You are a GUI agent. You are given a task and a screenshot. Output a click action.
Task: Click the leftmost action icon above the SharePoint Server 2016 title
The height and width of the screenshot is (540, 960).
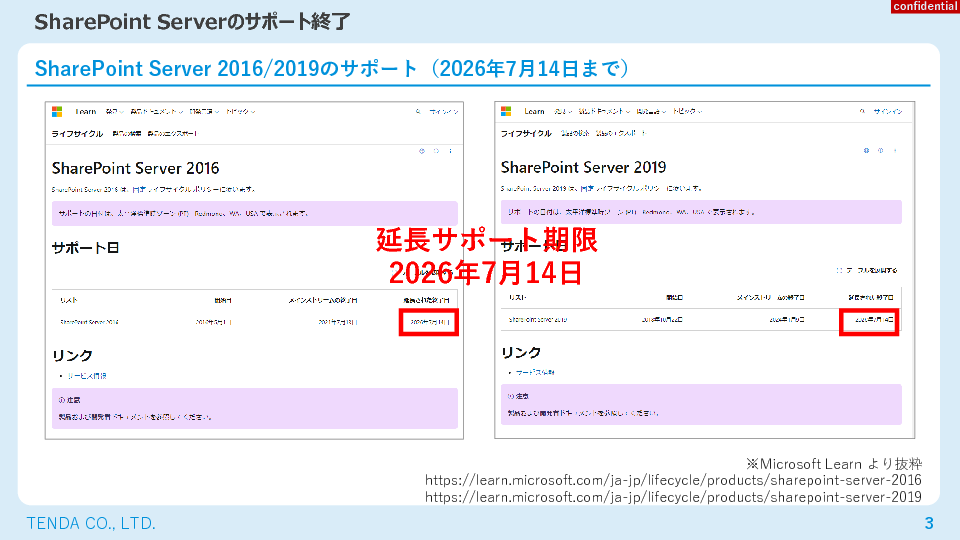tap(421, 151)
